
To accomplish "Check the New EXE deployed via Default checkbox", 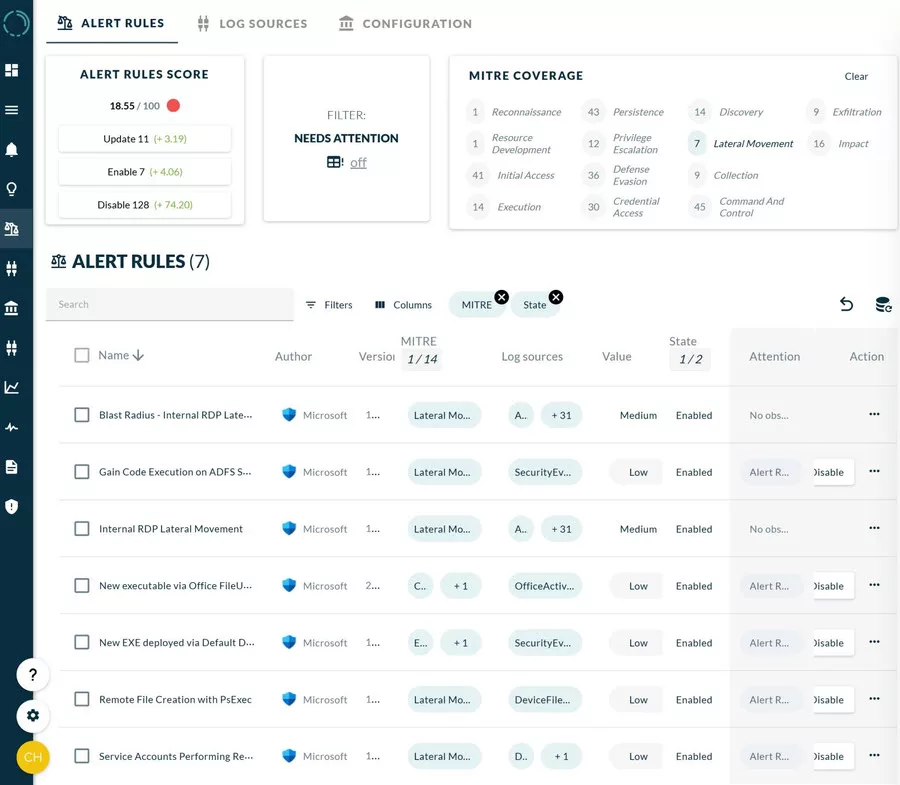I will tap(82, 642).
